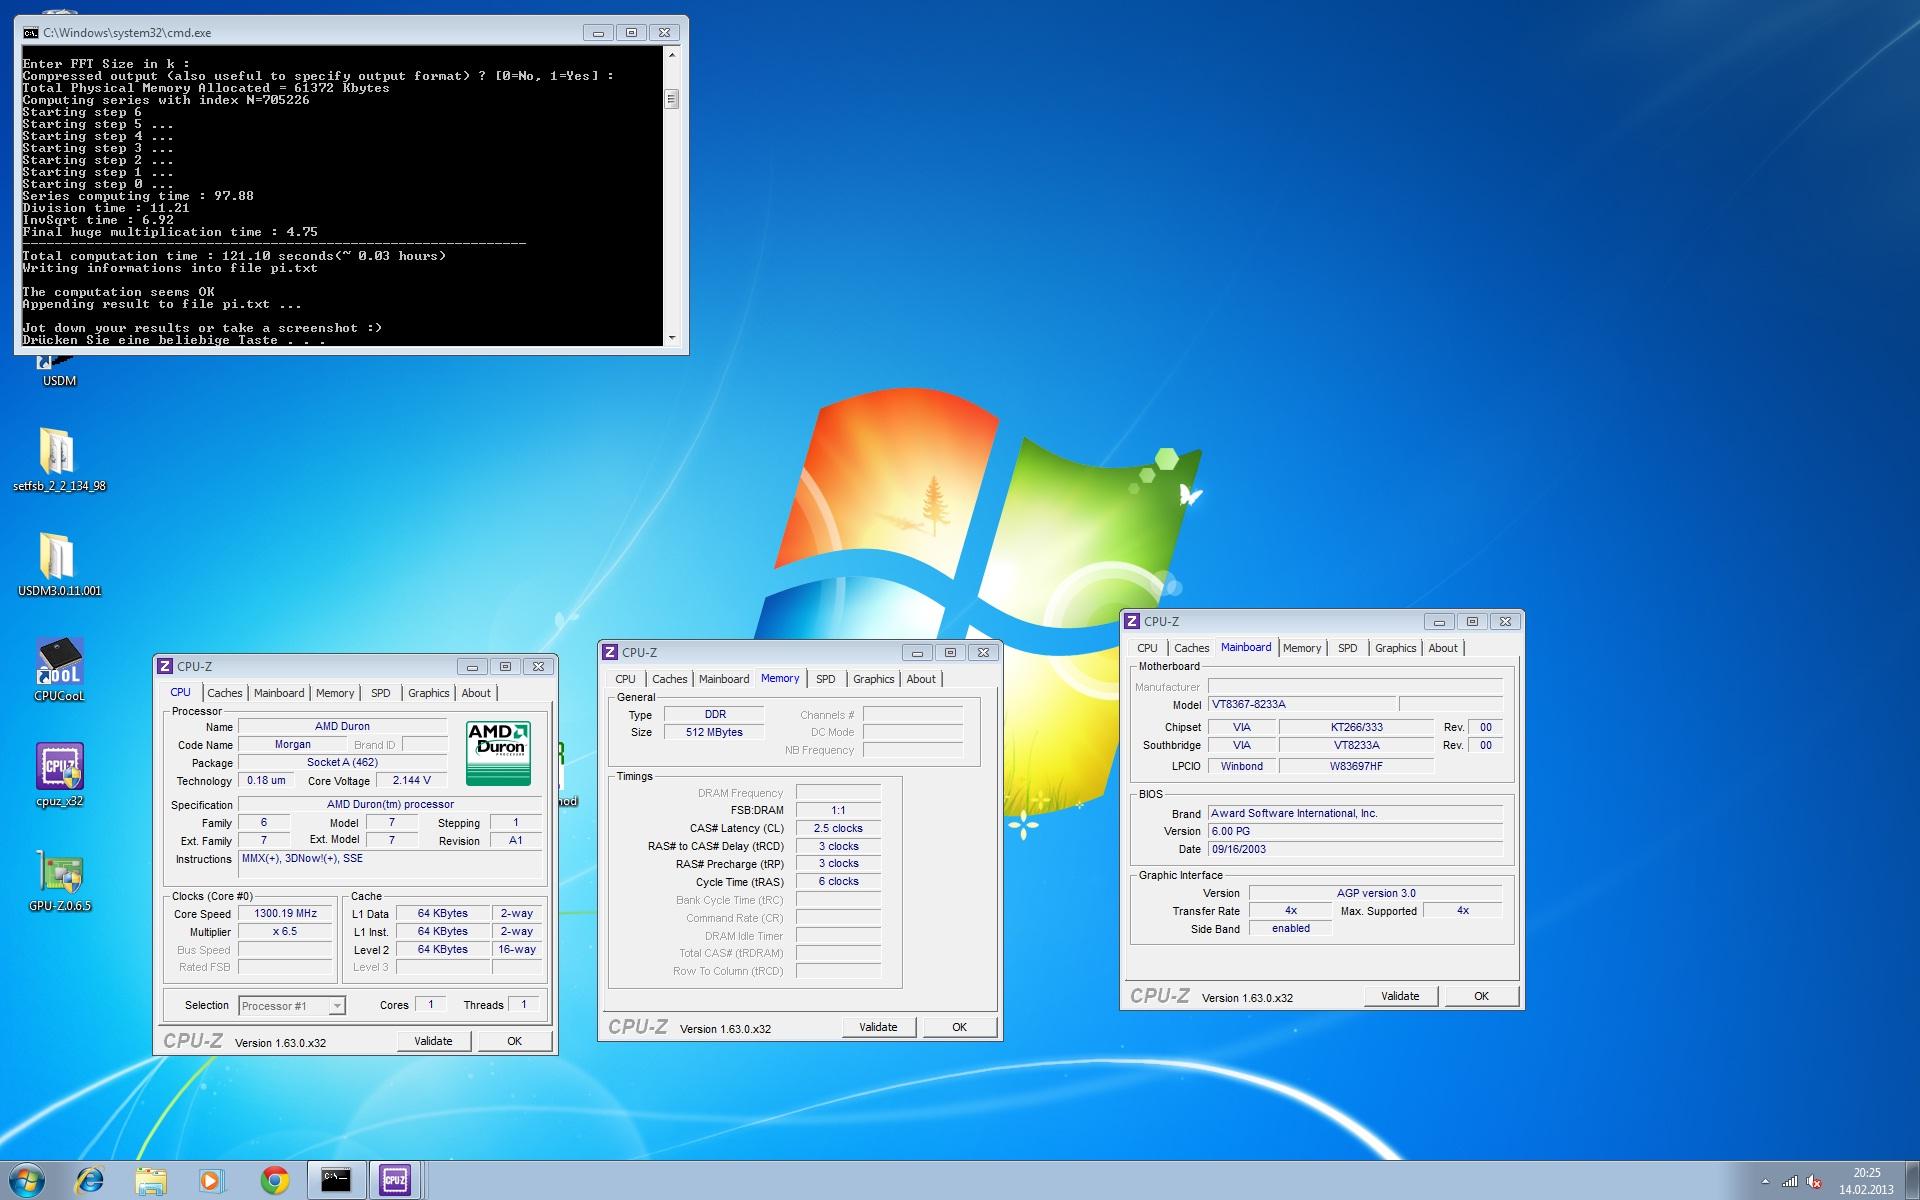1920x1200 pixels.
Task: Click the Z icon of the Mainboard CPU-Z window
Action: [x=1132, y=621]
